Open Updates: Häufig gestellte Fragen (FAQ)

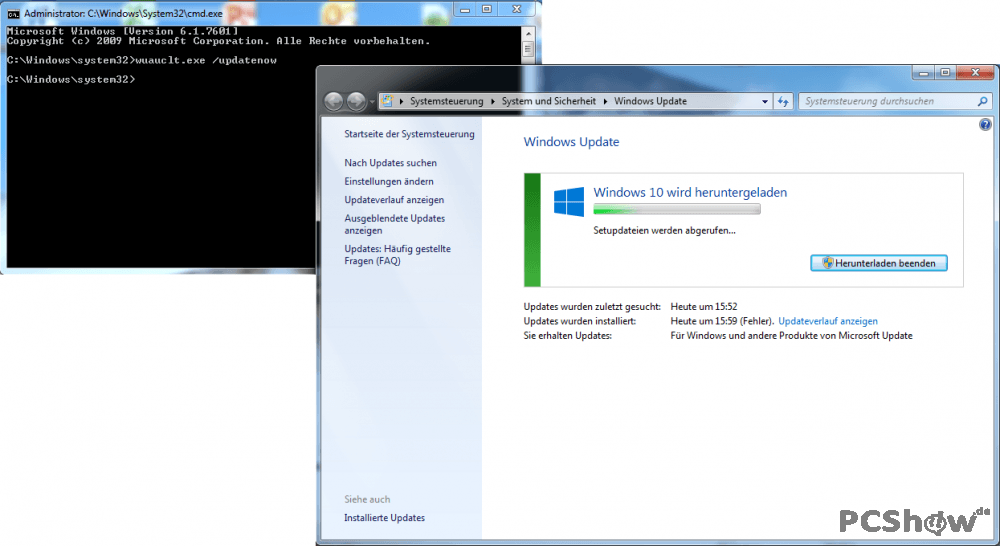click(397, 255)
